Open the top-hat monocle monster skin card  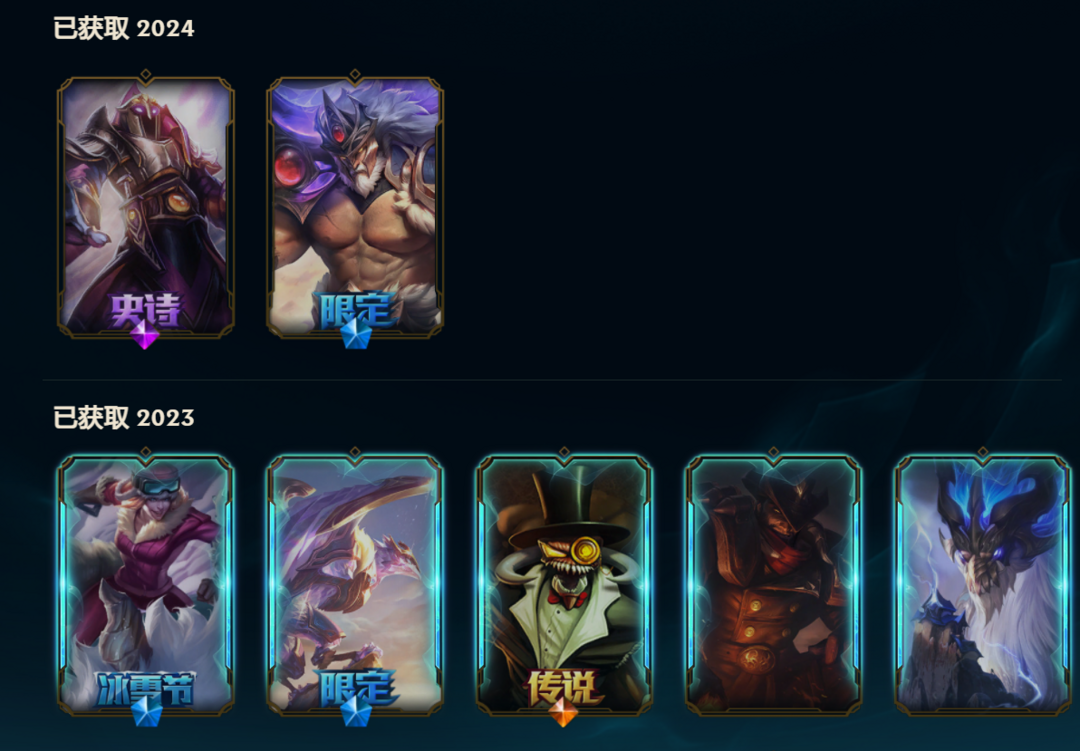[x=565, y=584]
